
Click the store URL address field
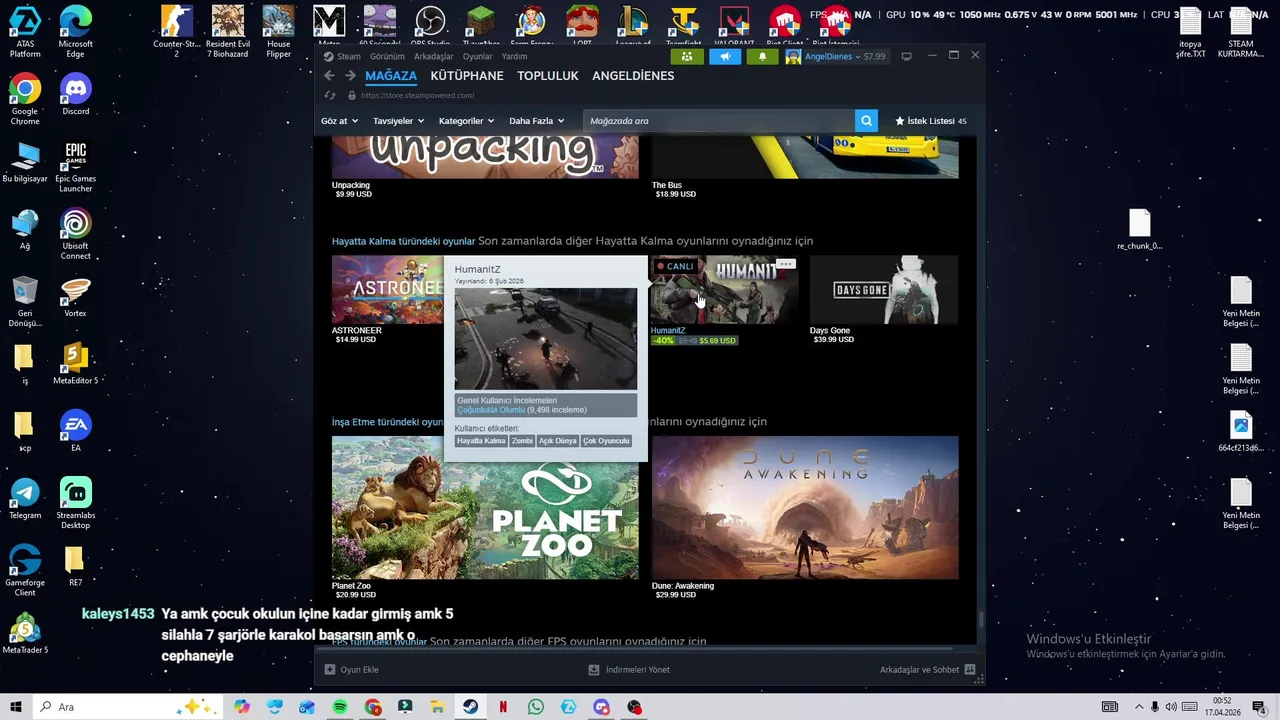point(417,95)
